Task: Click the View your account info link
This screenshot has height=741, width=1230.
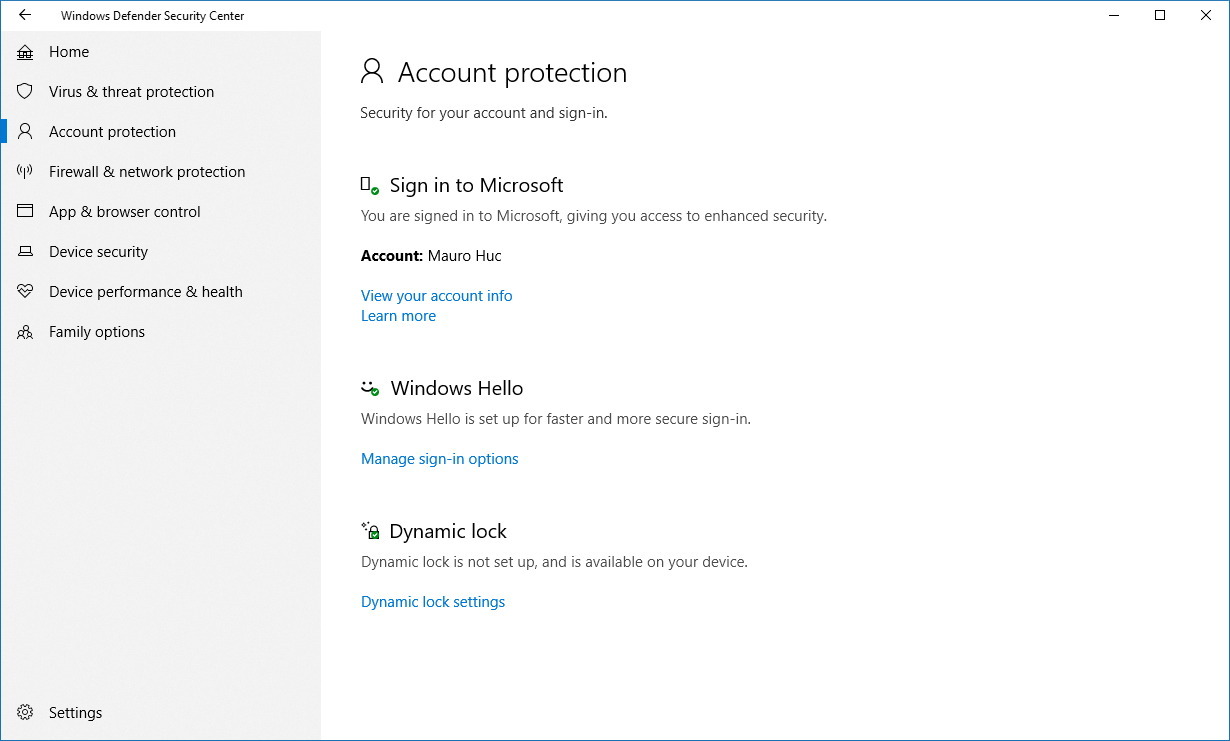Action: [437, 296]
